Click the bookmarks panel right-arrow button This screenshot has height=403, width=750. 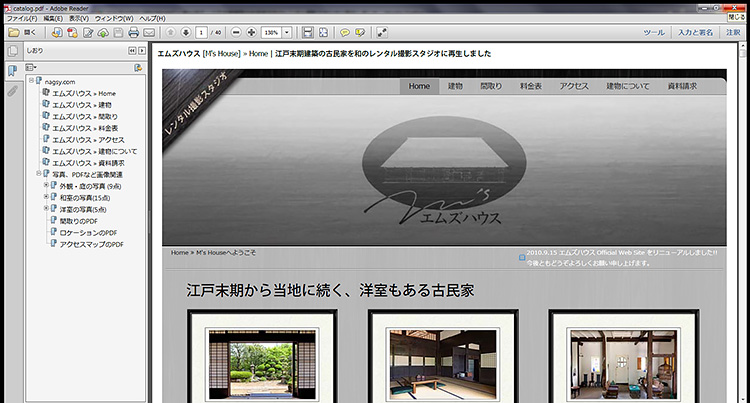(x=142, y=51)
